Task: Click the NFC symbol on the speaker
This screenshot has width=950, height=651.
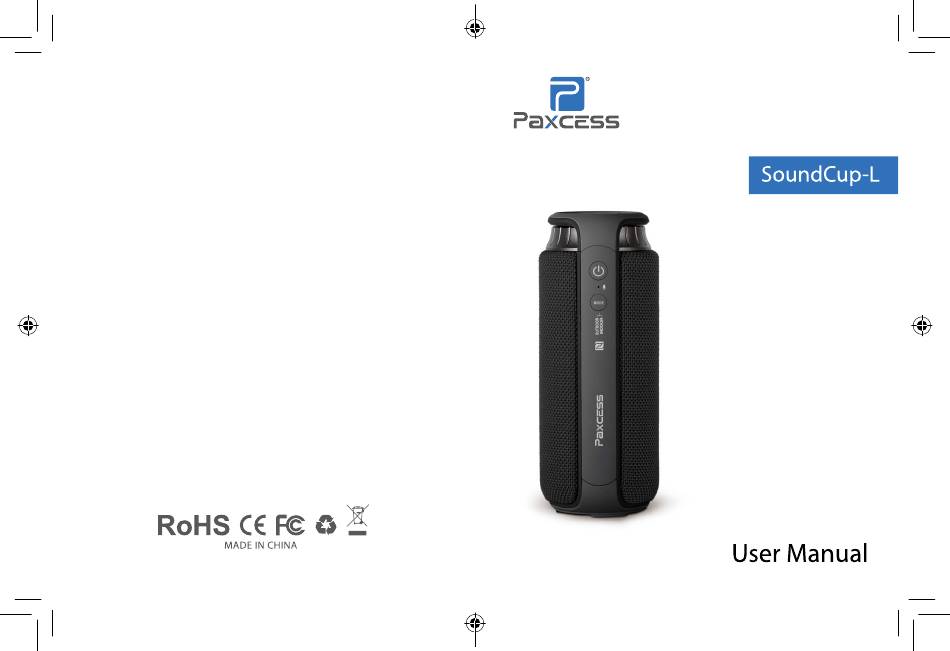Action: 599,347
